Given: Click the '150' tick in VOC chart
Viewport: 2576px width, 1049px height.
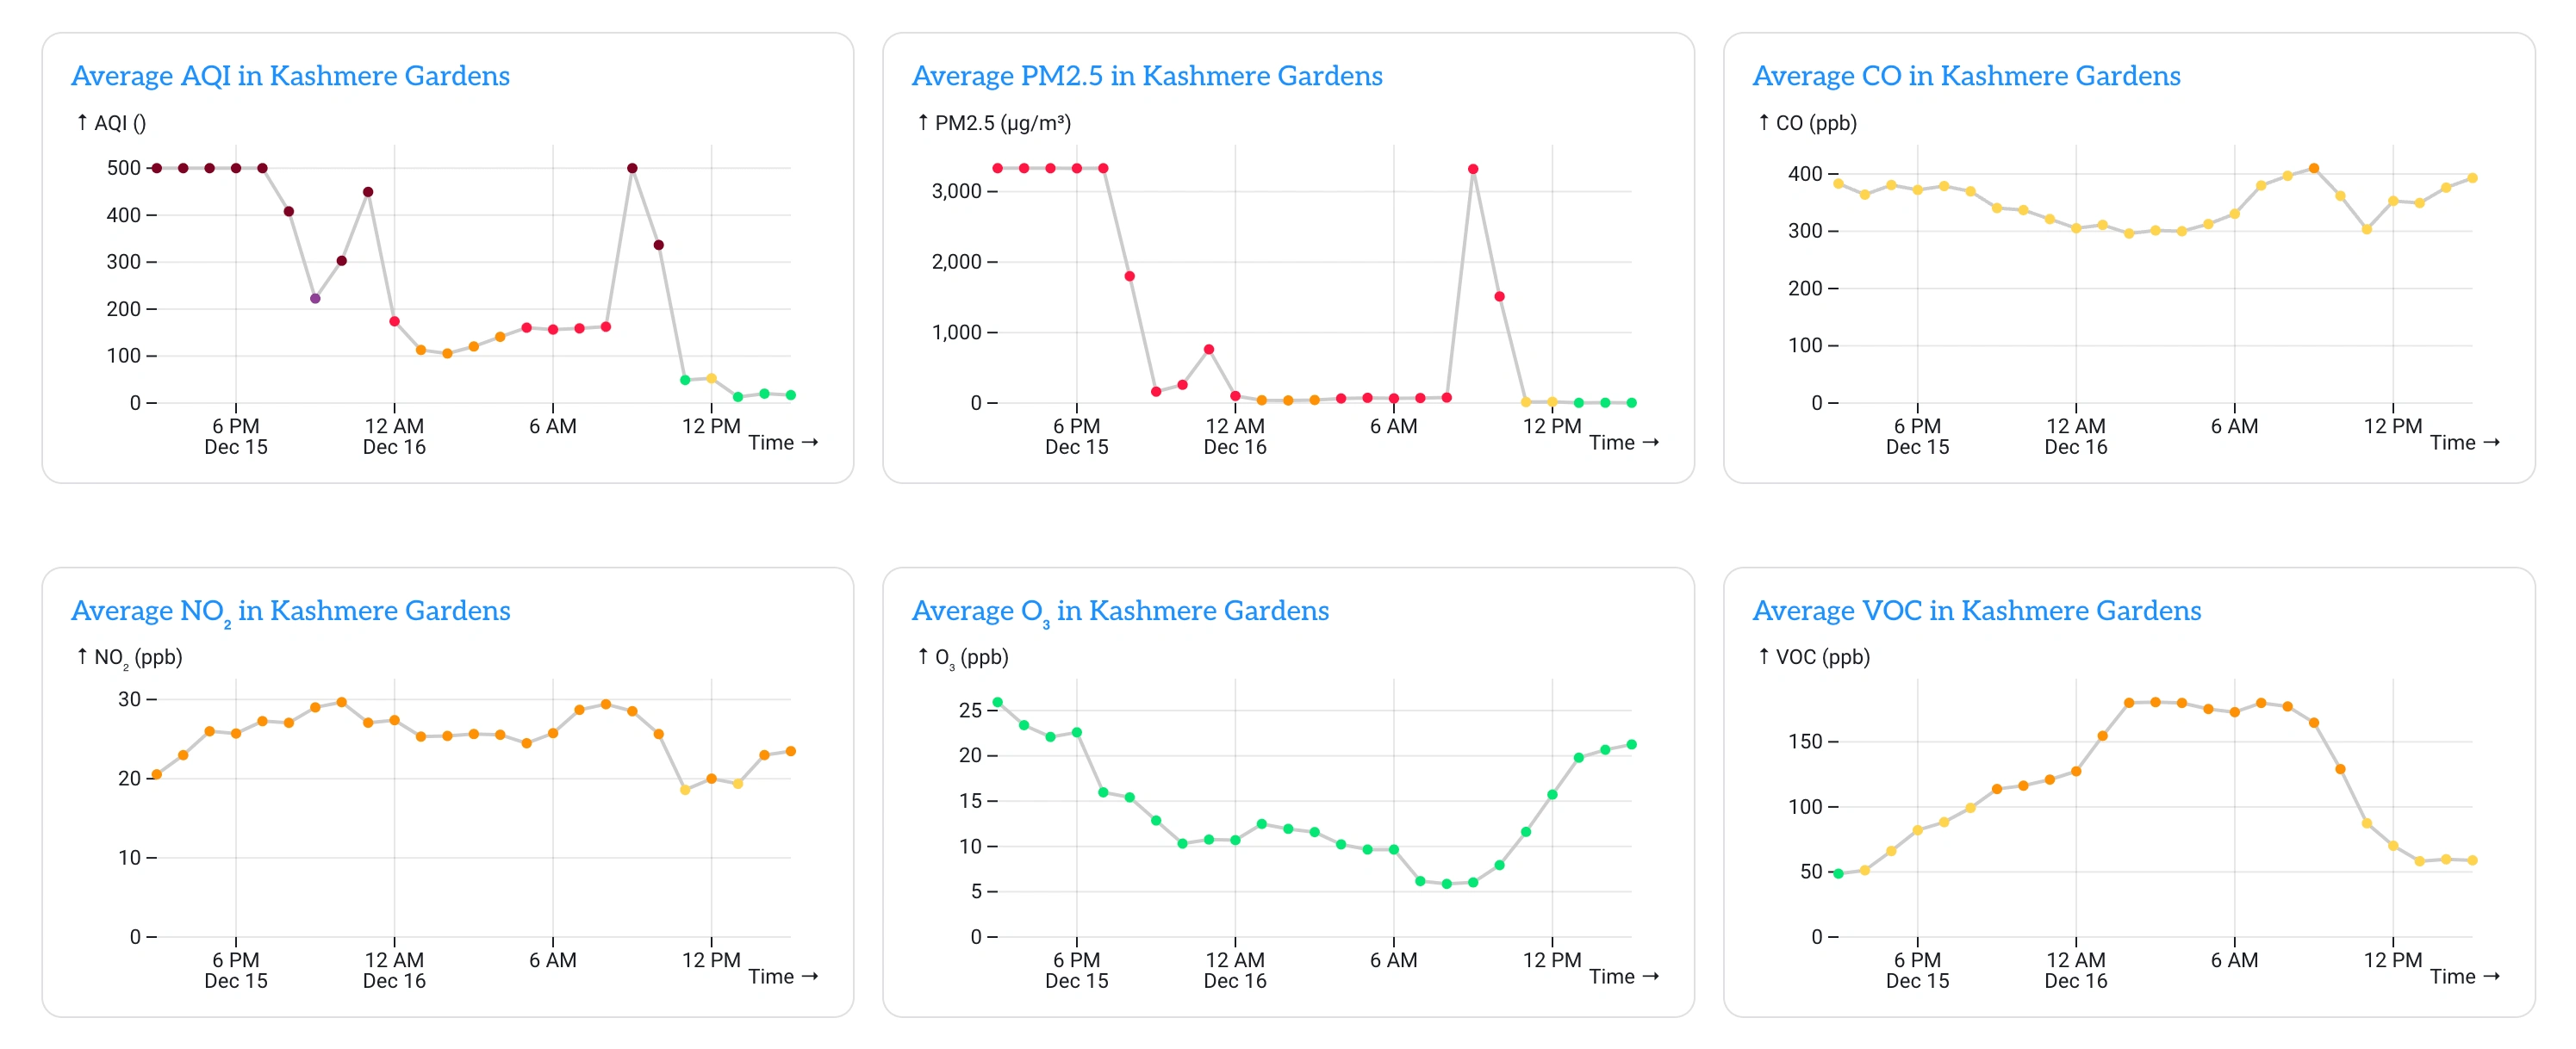Looking at the screenshot, I should (x=1805, y=742).
